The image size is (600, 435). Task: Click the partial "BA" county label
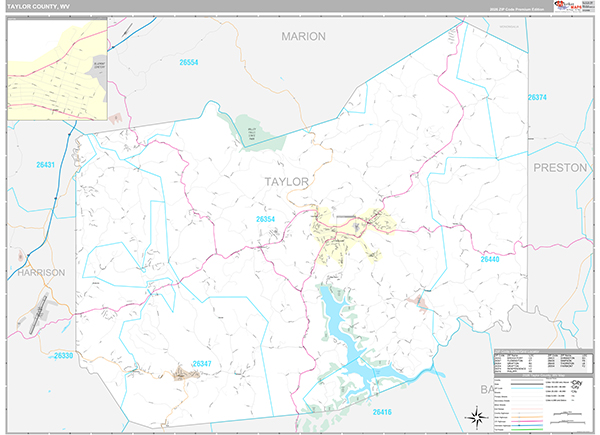(x=487, y=389)
